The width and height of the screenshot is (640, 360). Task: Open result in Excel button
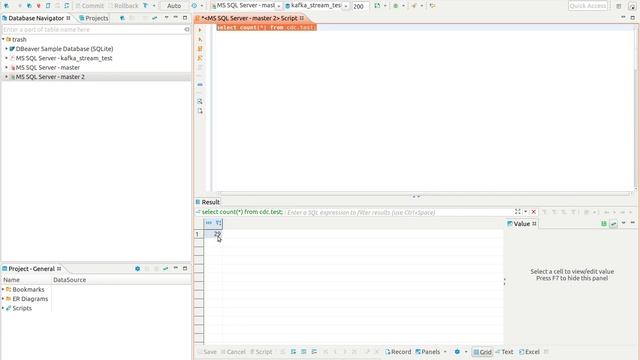[529, 352]
